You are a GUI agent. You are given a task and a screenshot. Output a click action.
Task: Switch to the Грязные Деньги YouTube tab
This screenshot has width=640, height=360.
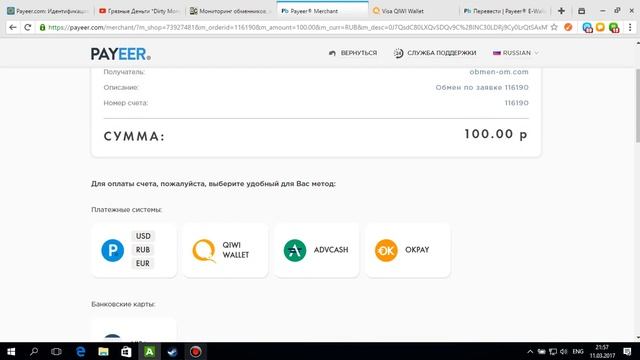point(139,11)
